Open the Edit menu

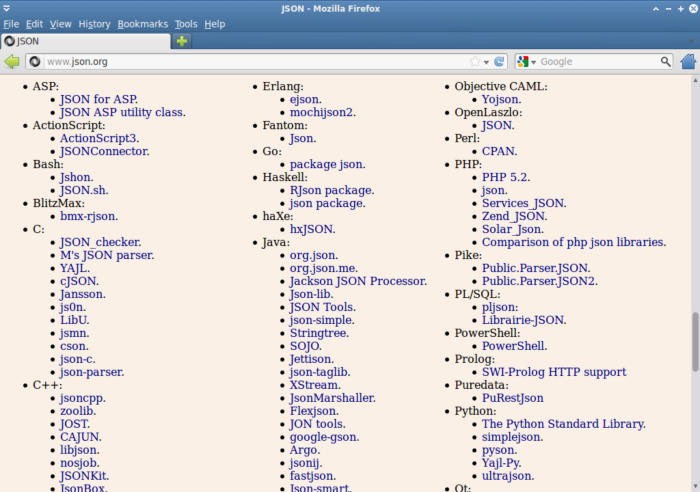pos(34,24)
